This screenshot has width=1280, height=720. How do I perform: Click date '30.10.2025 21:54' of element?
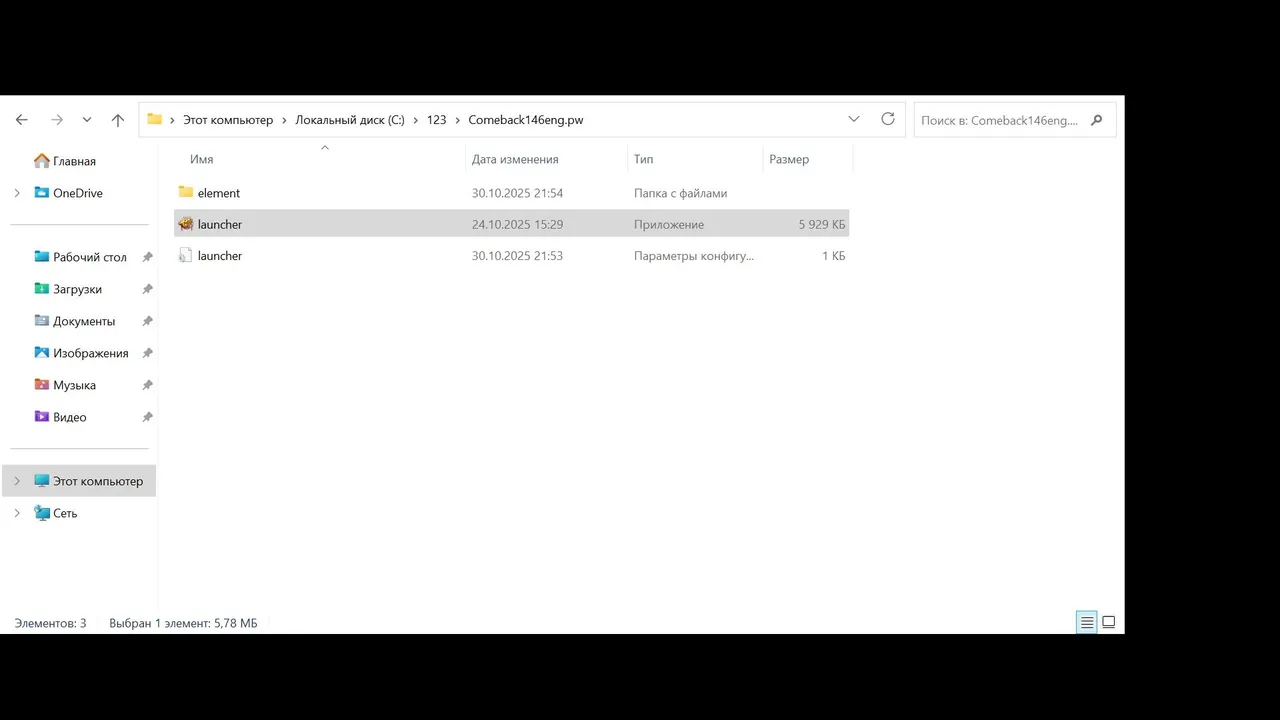(517, 193)
